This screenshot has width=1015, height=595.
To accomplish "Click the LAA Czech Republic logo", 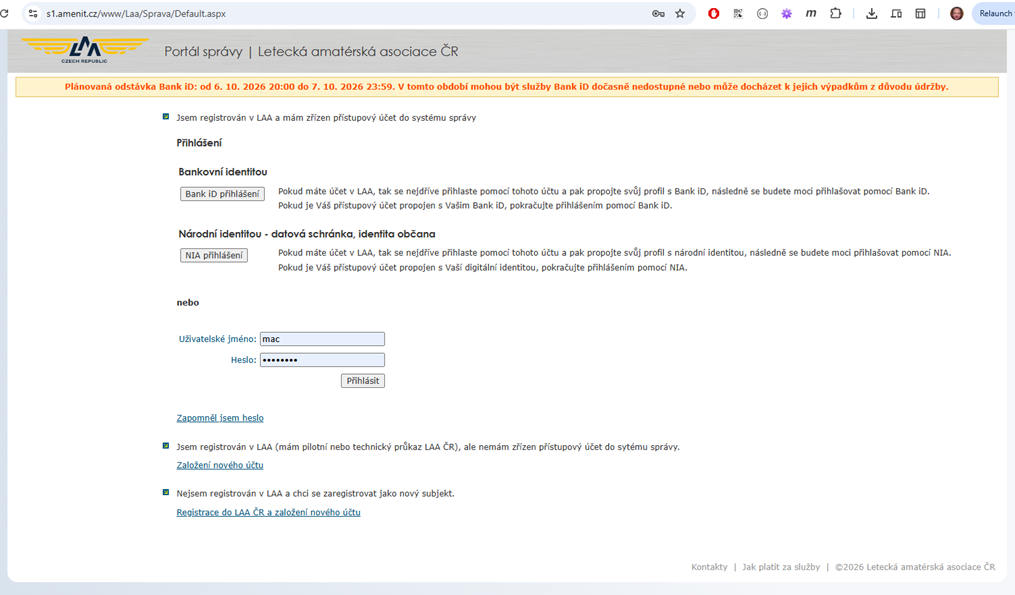I will pos(85,50).
